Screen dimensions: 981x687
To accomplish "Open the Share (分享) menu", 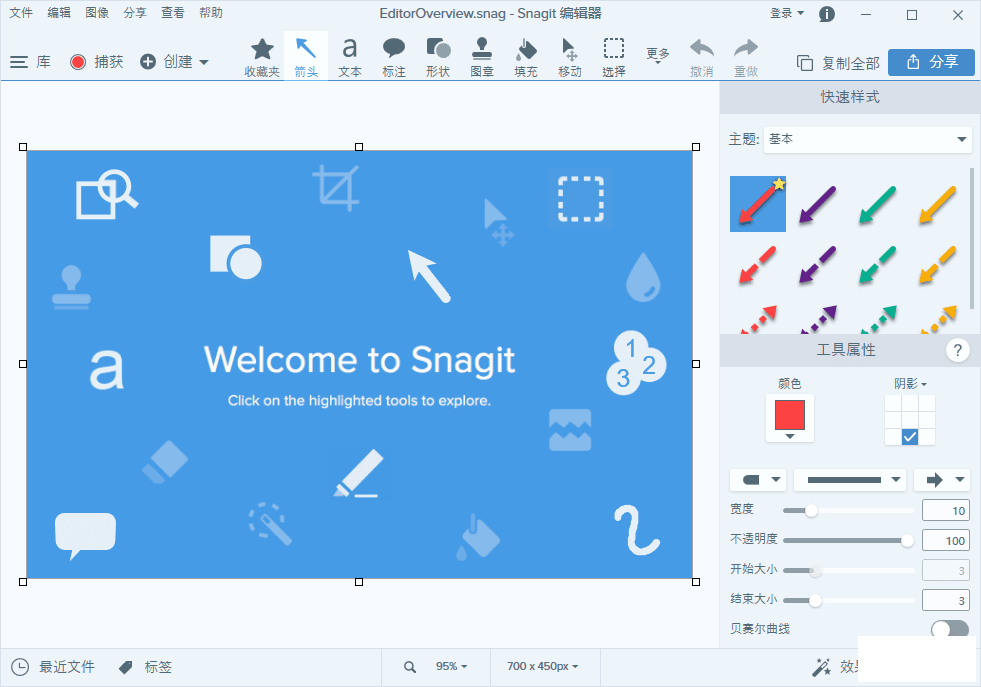I will (135, 13).
